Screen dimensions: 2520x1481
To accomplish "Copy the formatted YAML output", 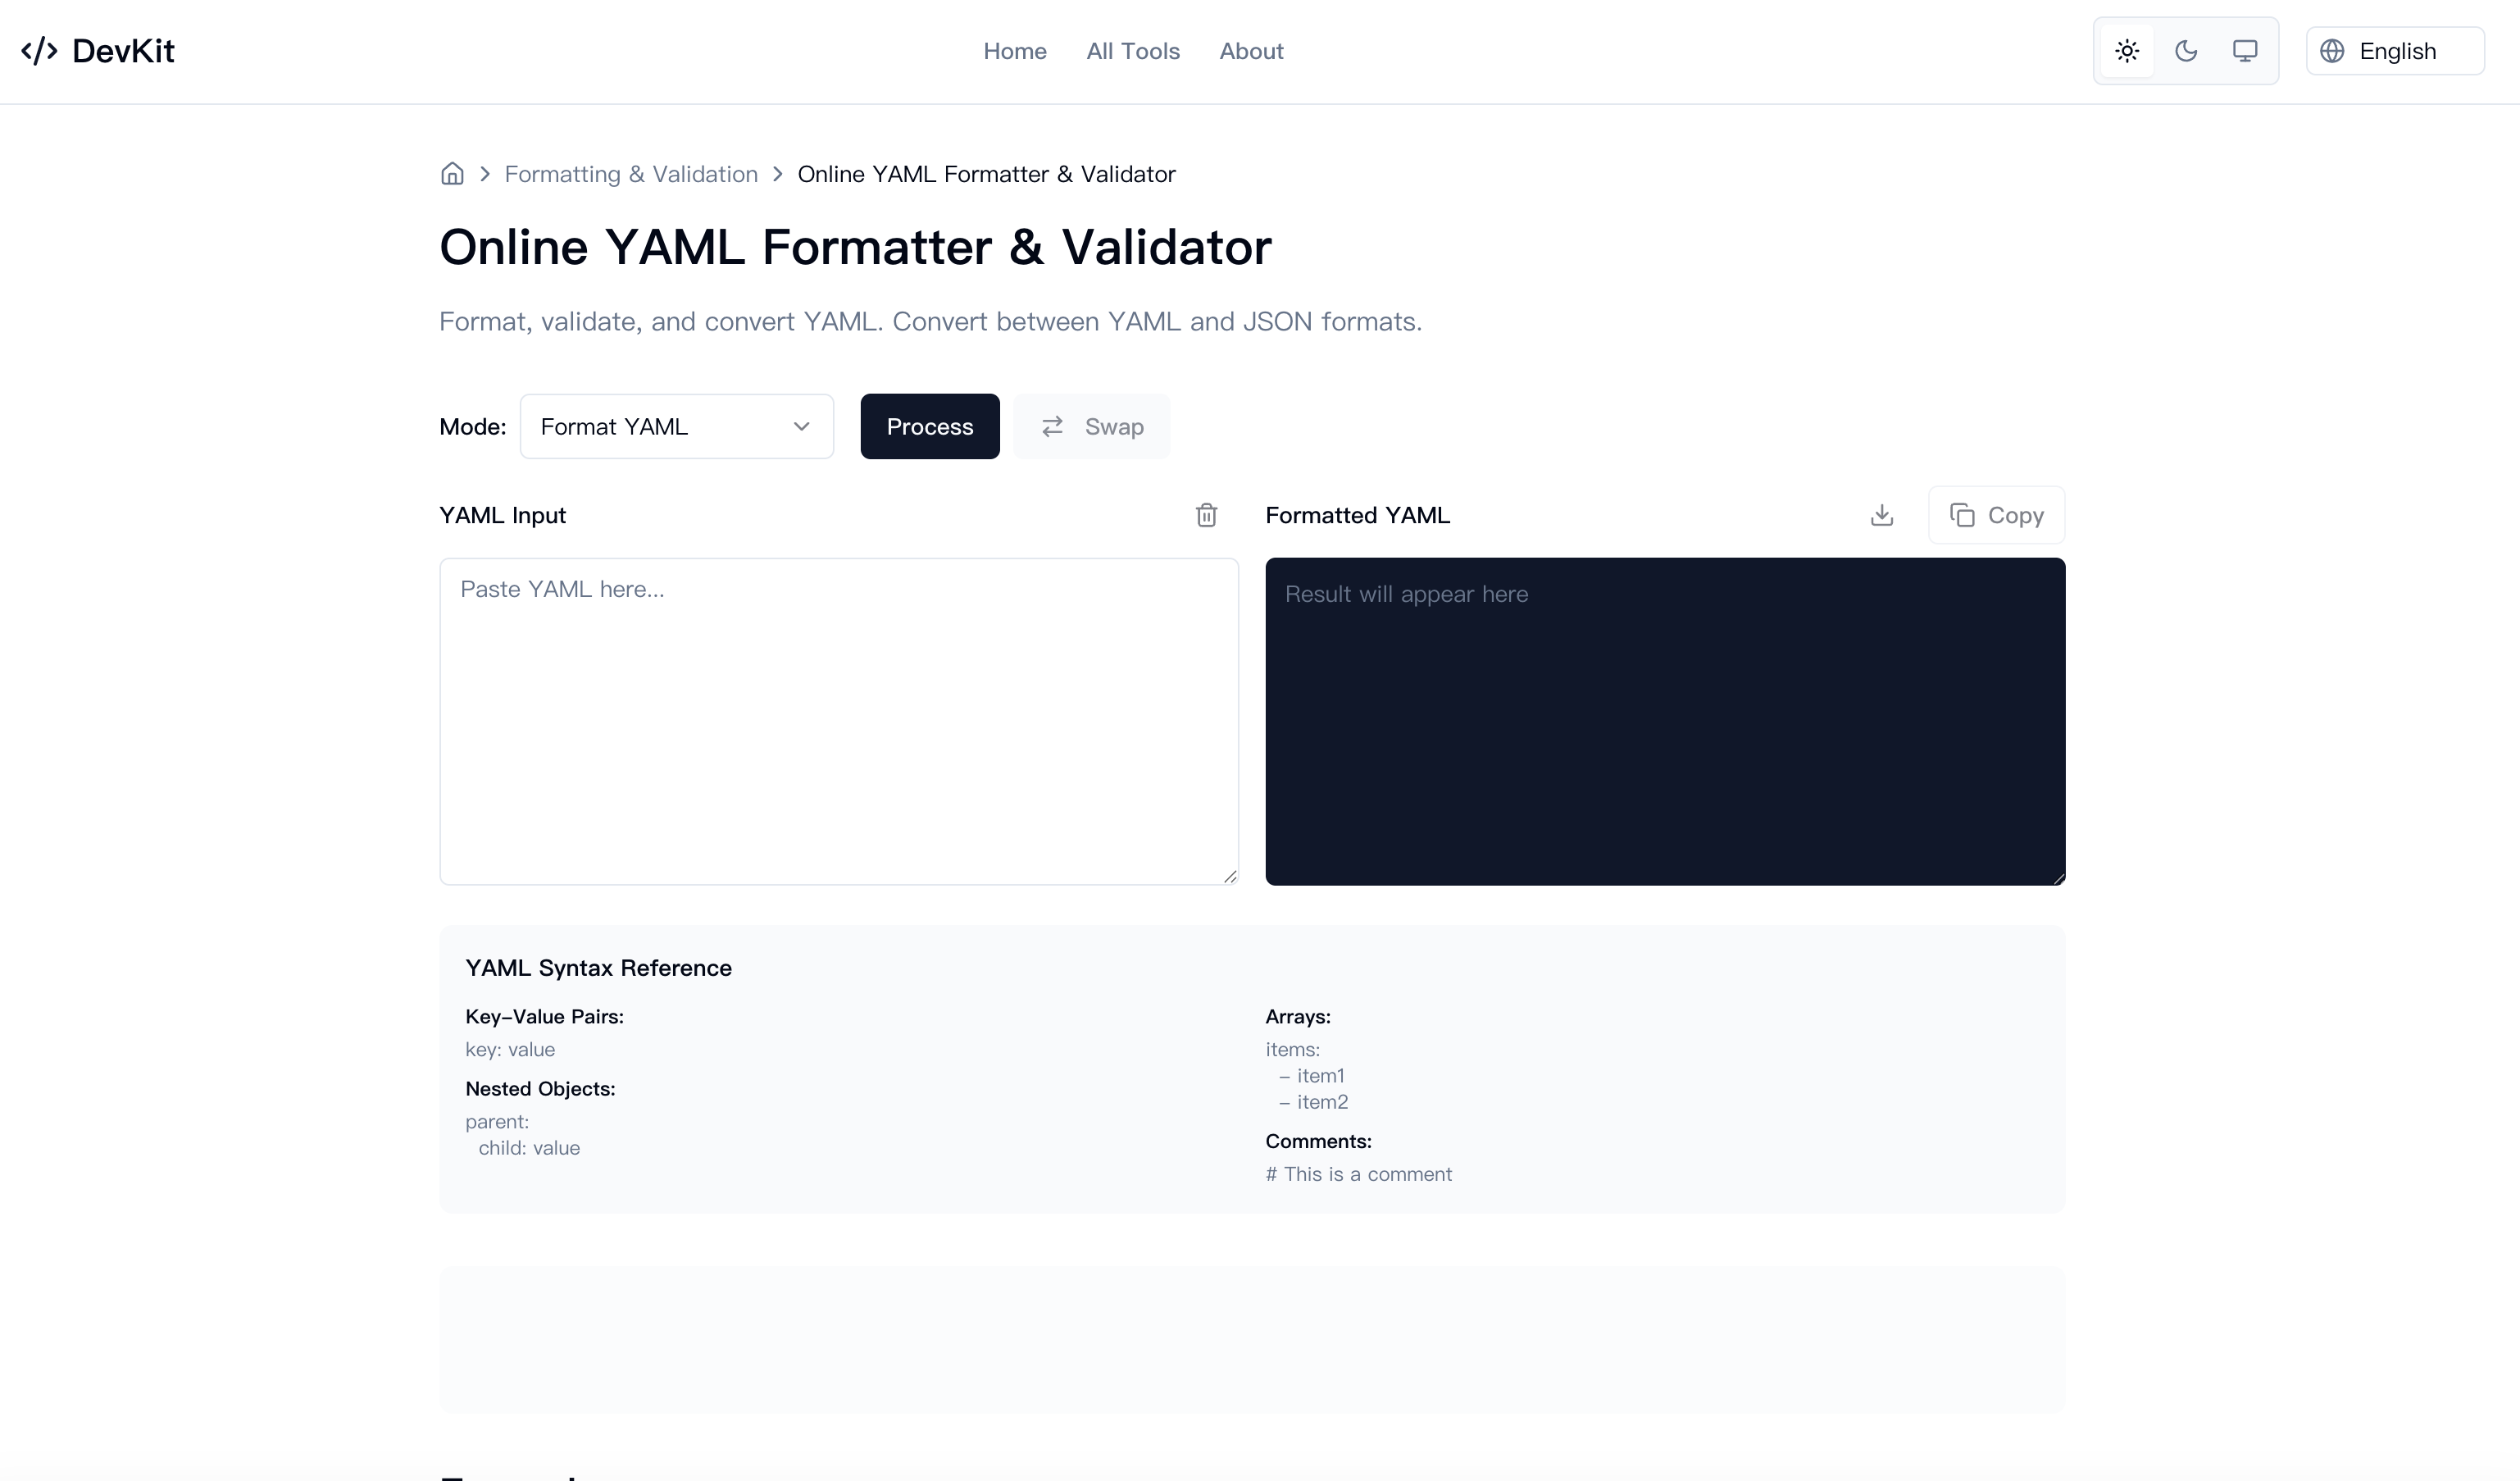I will 1995,515.
